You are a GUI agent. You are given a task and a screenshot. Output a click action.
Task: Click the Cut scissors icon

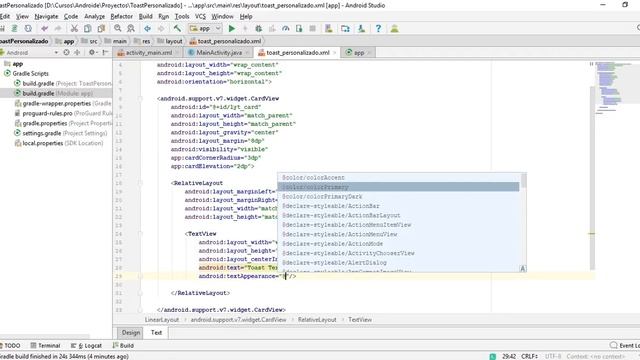click(x=74, y=29)
